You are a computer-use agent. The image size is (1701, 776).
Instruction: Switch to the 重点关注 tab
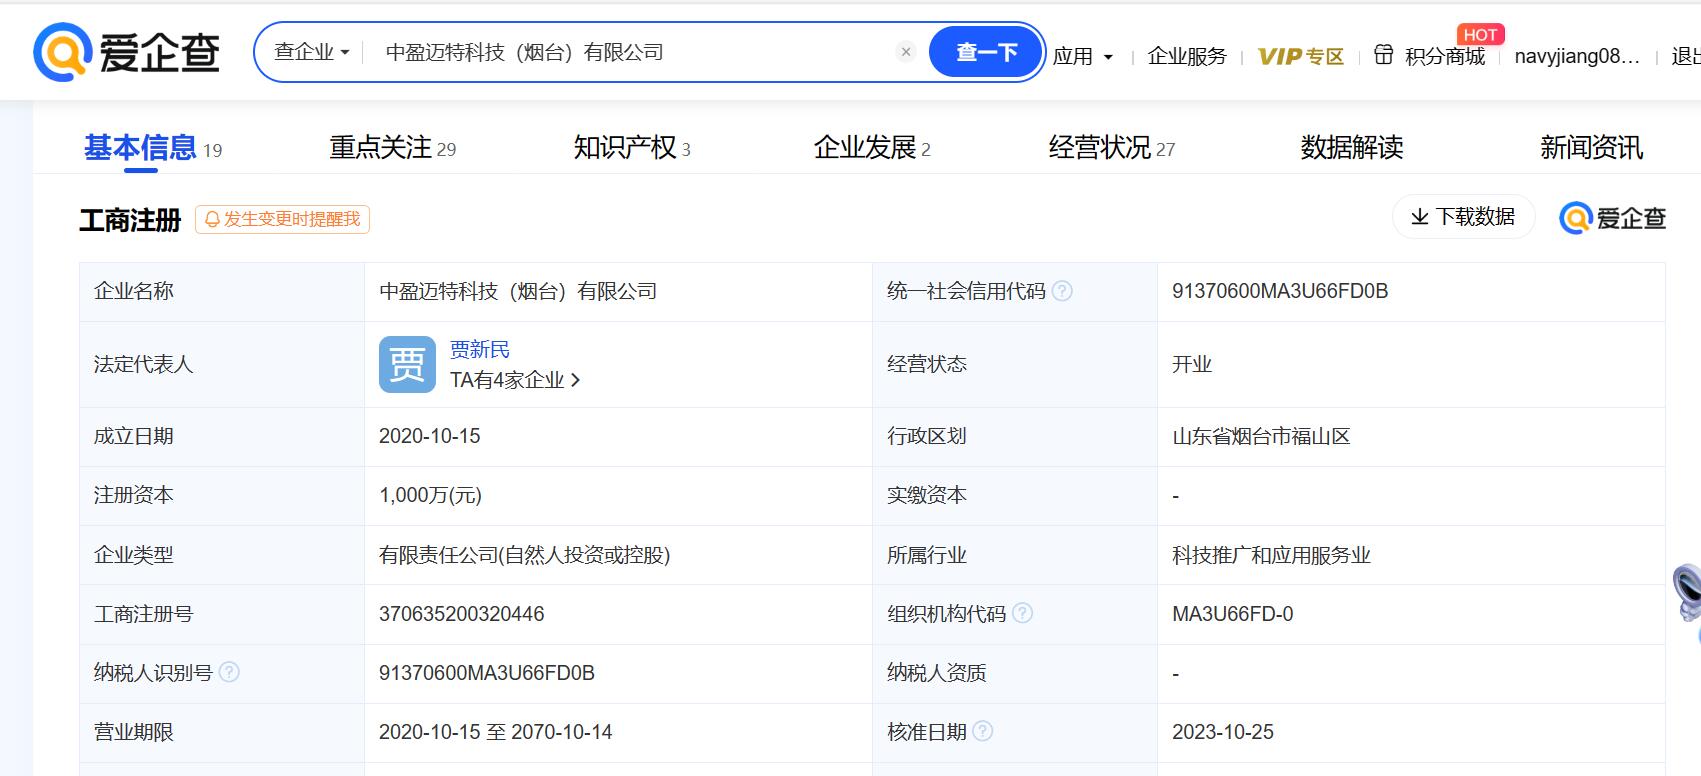[392, 148]
